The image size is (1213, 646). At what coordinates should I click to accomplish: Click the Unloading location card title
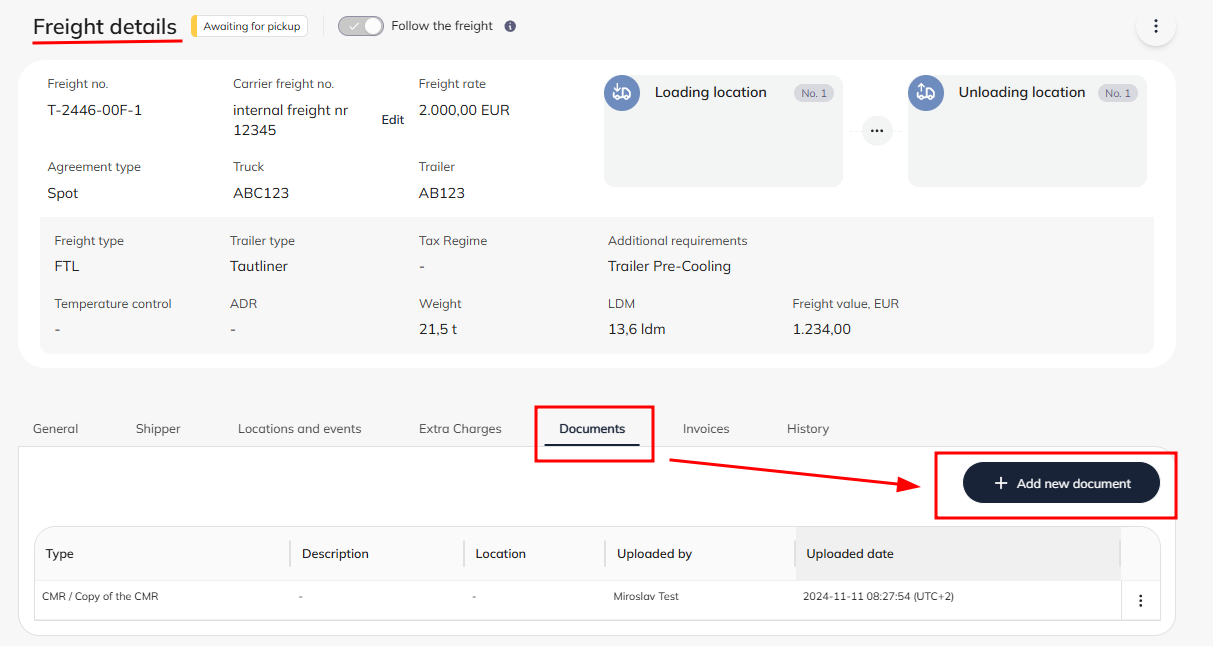coord(1022,92)
